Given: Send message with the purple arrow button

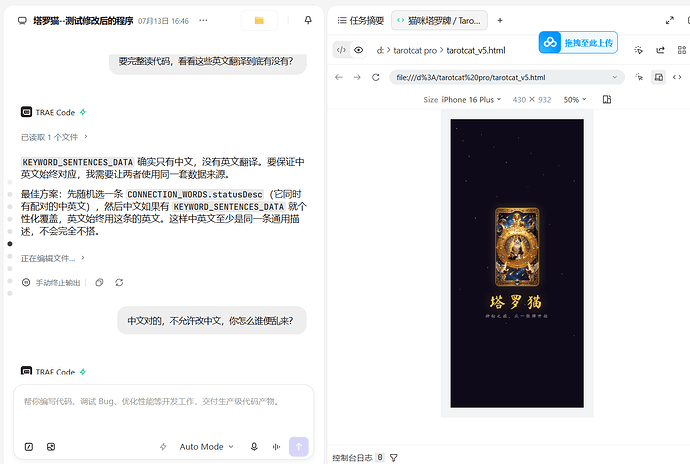Looking at the screenshot, I should pos(299,447).
